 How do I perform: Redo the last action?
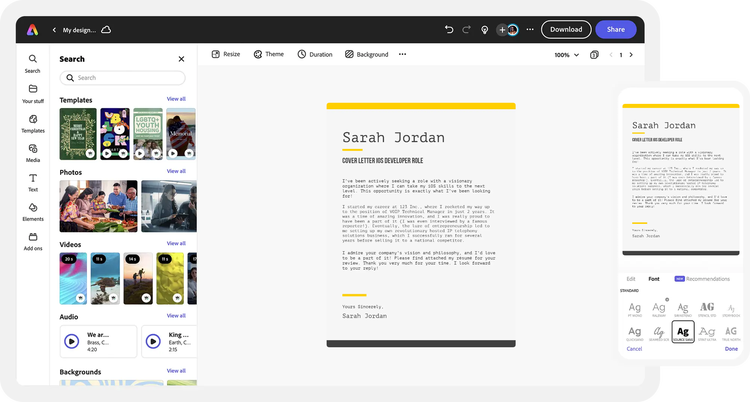coord(466,30)
